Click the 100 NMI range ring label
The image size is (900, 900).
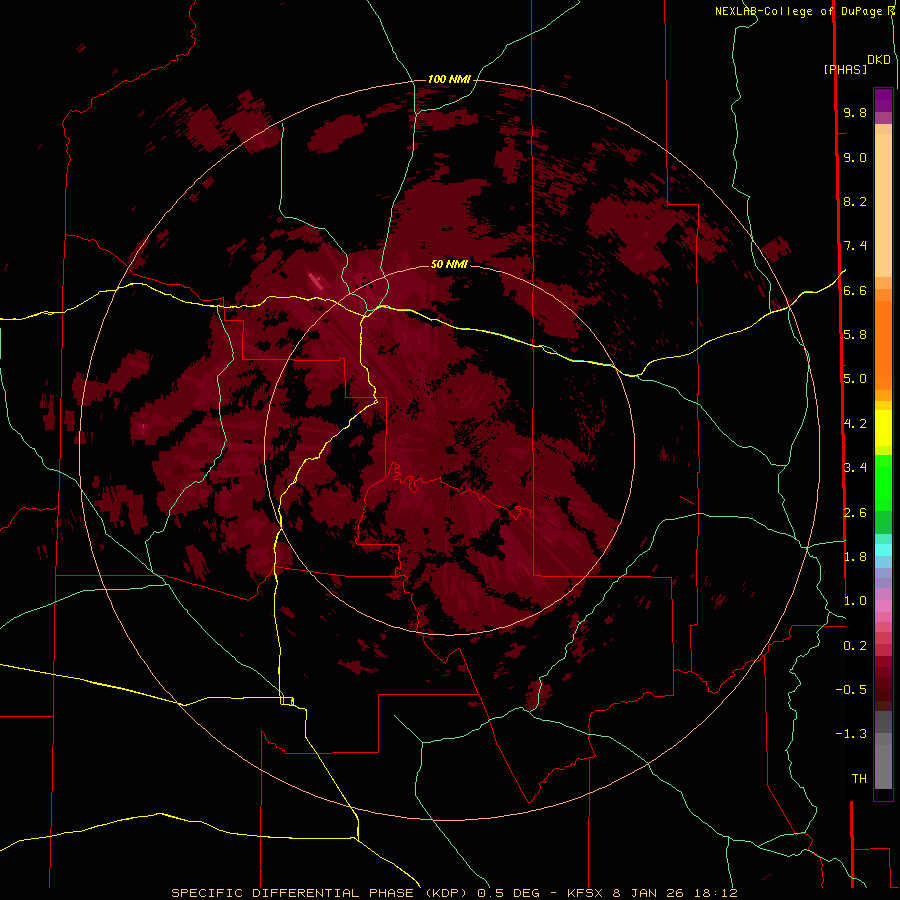pyautogui.click(x=449, y=79)
